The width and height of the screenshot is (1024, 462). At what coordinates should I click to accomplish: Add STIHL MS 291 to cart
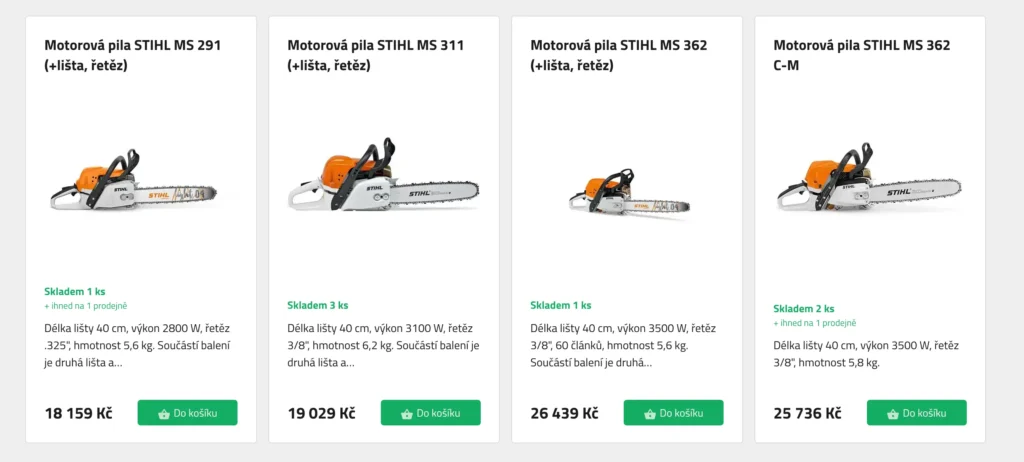click(188, 413)
